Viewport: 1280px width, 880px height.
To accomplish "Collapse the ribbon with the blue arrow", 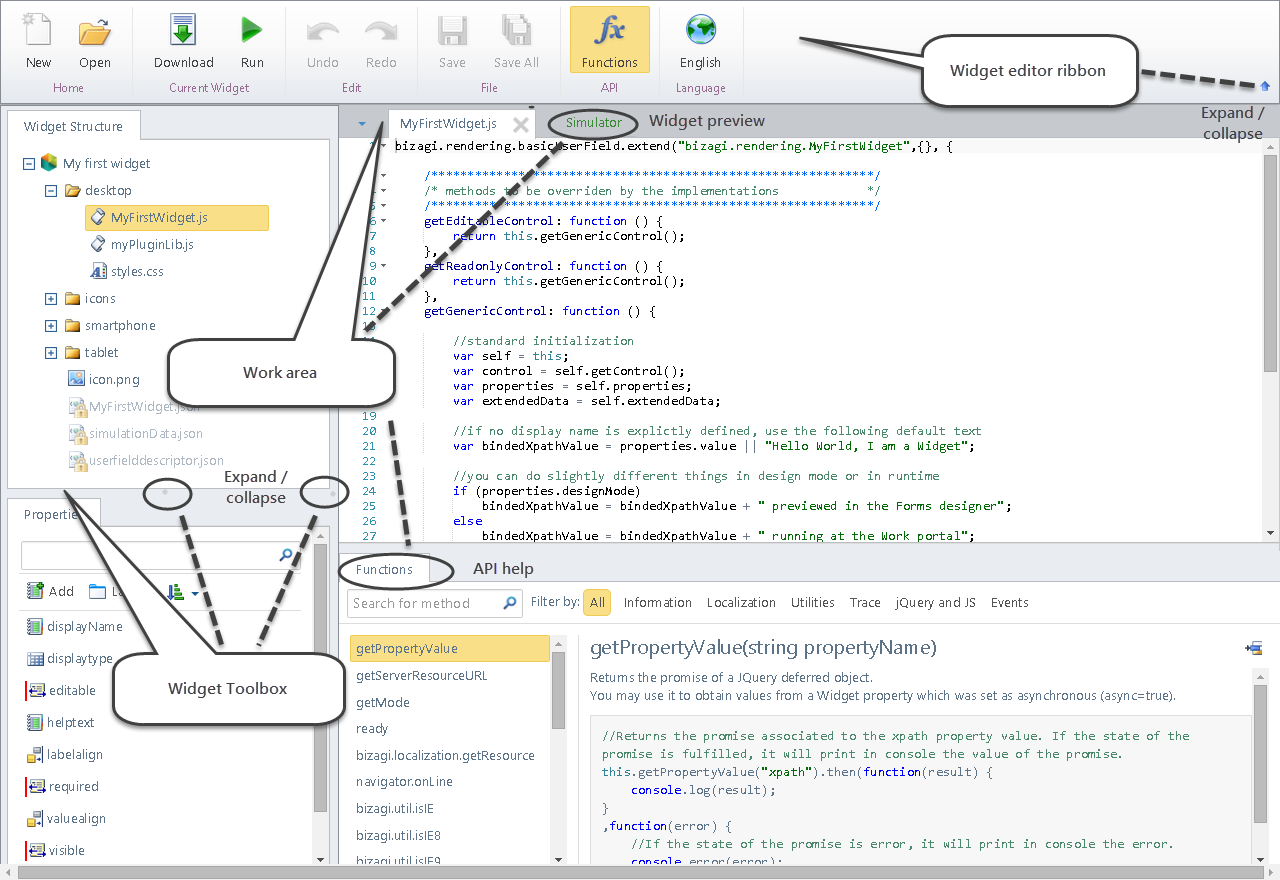I will point(1265,87).
